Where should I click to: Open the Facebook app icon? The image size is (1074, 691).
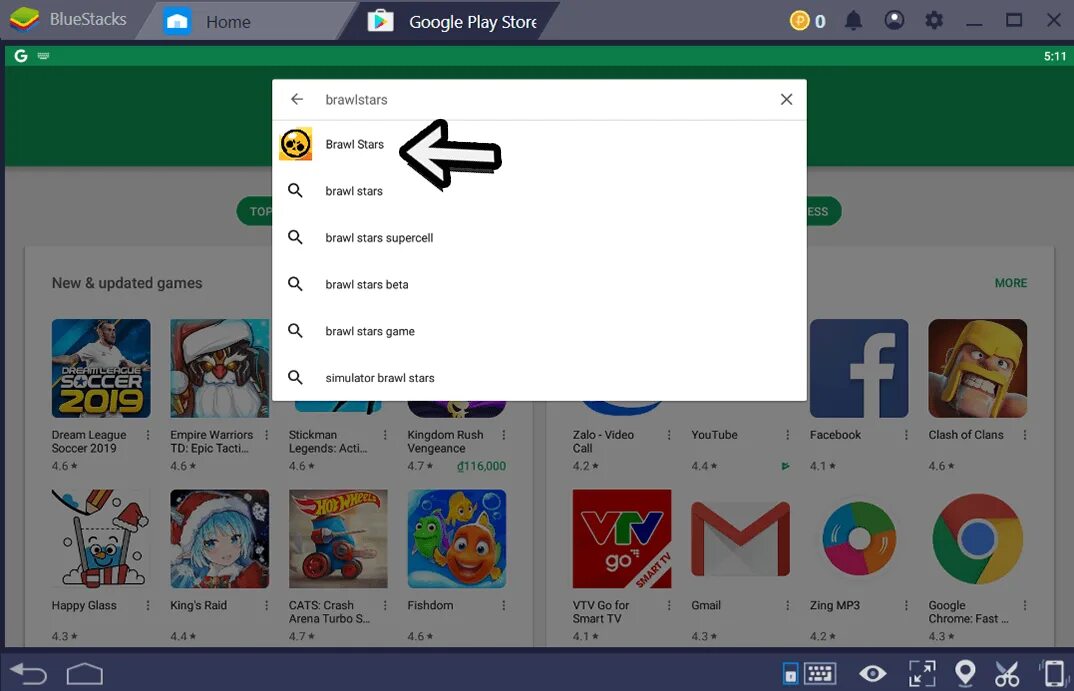(859, 368)
